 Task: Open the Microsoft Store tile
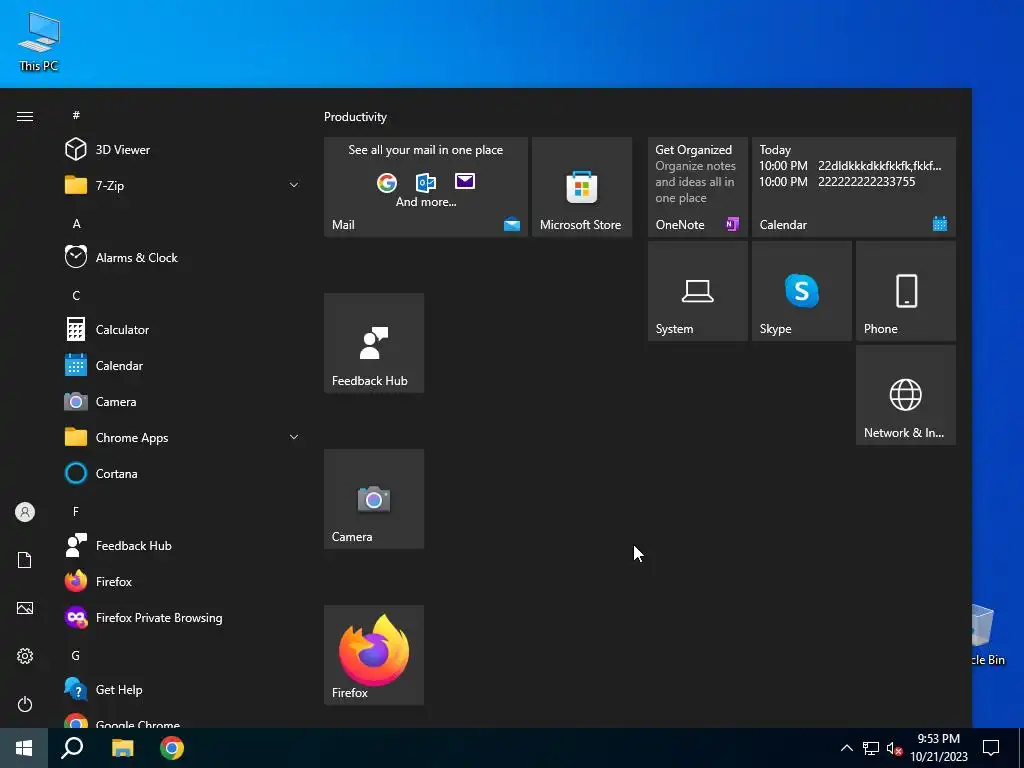pos(582,187)
